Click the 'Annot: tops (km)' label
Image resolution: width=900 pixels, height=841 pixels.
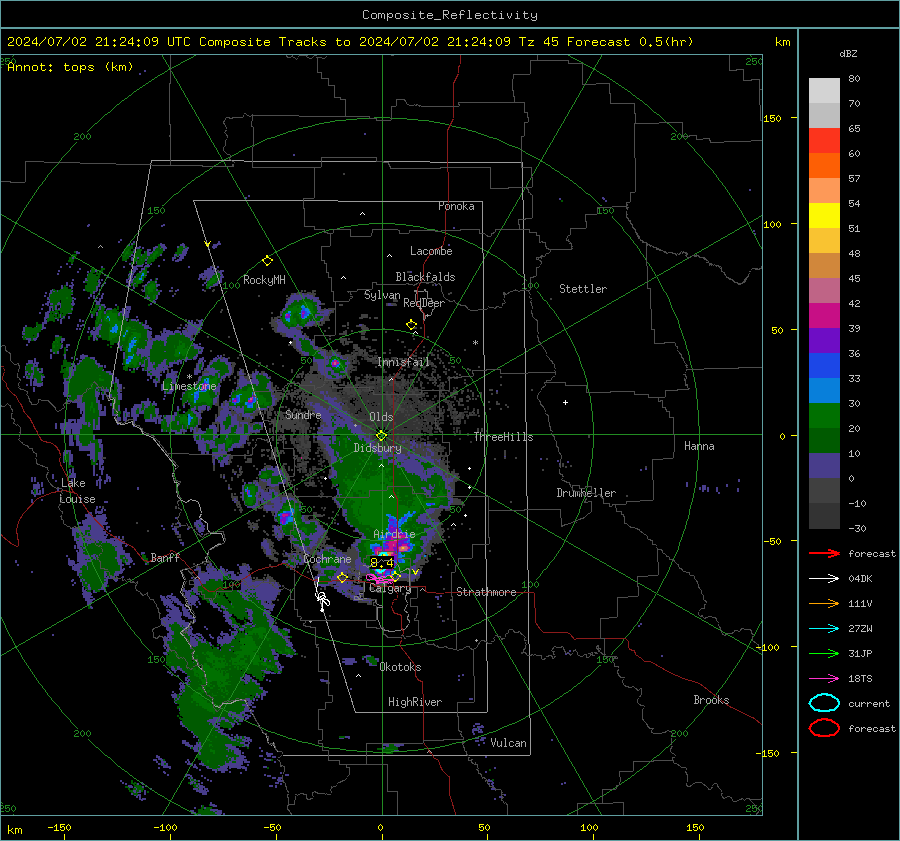70,67
